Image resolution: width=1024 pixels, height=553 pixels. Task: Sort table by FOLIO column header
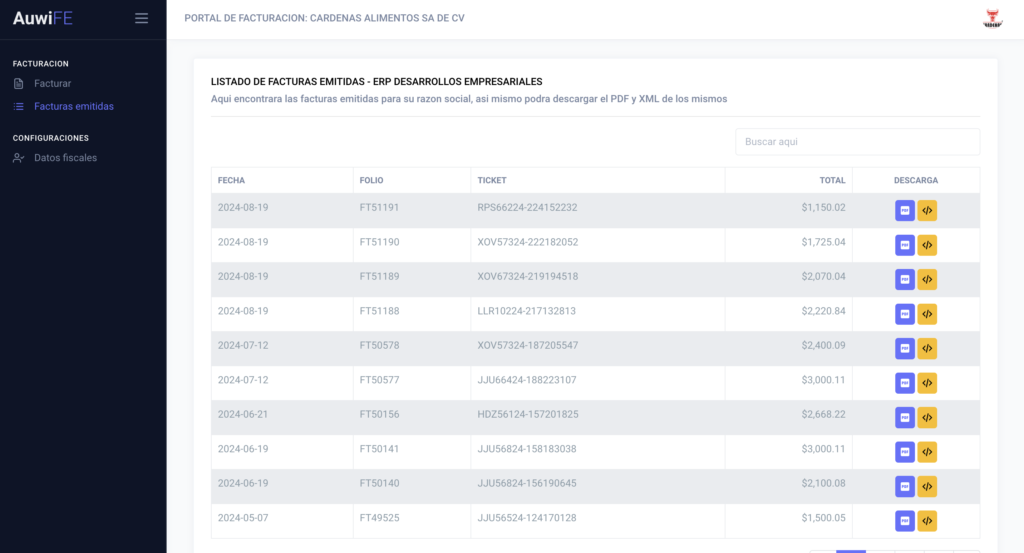(x=371, y=181)
